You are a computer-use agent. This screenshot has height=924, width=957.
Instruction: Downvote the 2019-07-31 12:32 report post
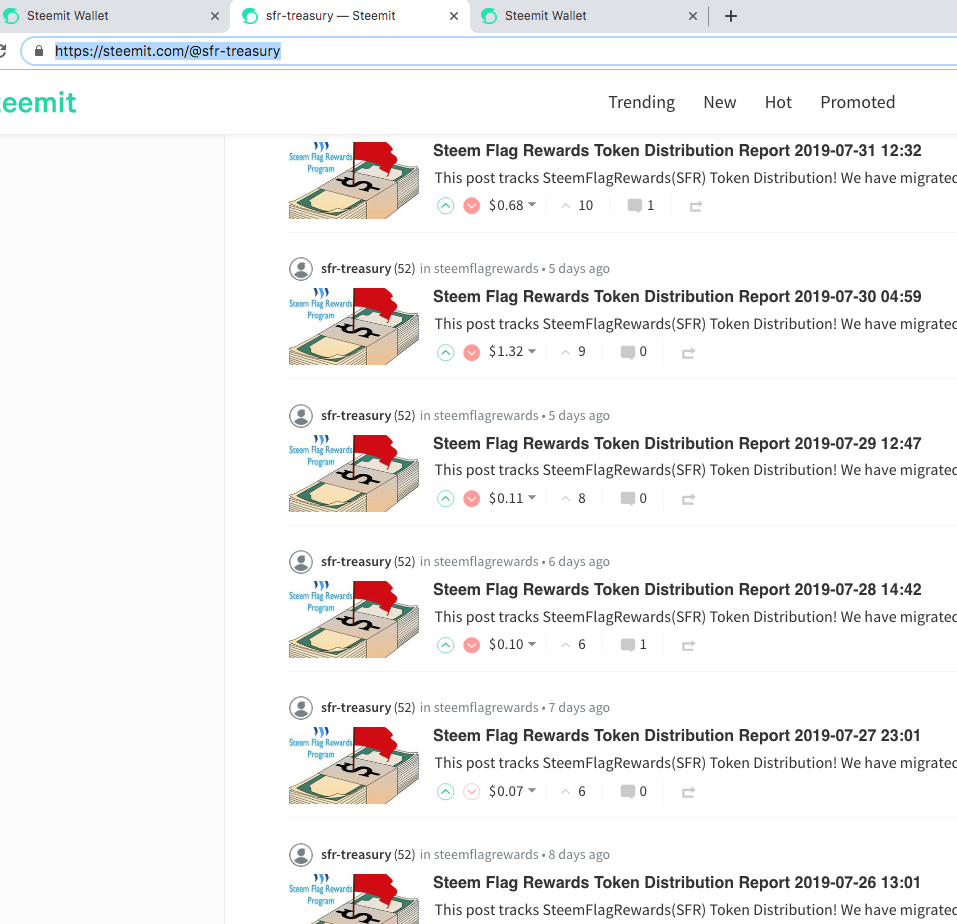coord(471,206)
